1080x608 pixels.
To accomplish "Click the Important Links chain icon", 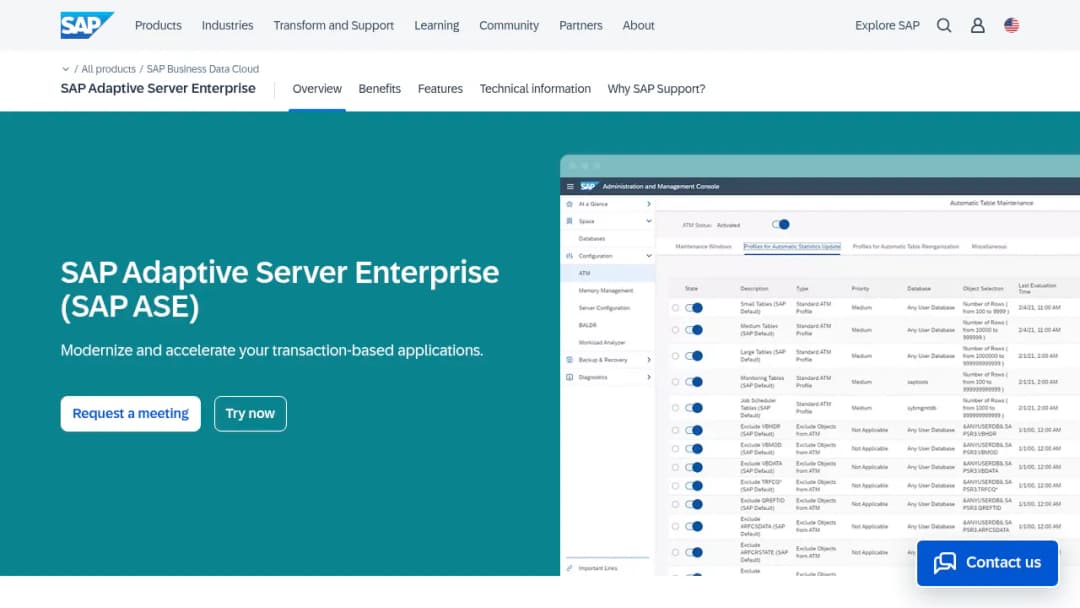I will point(570,569).
